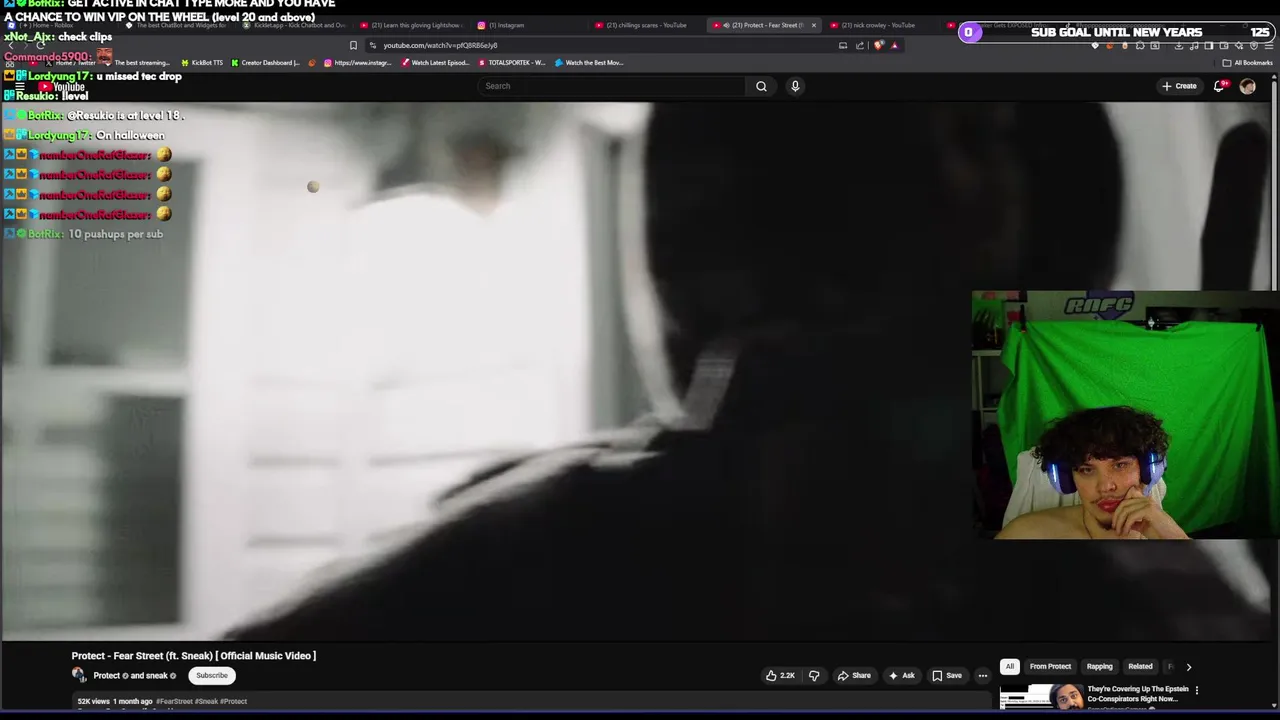Open the All Bookmarks folder

(x=1247, y=63)
